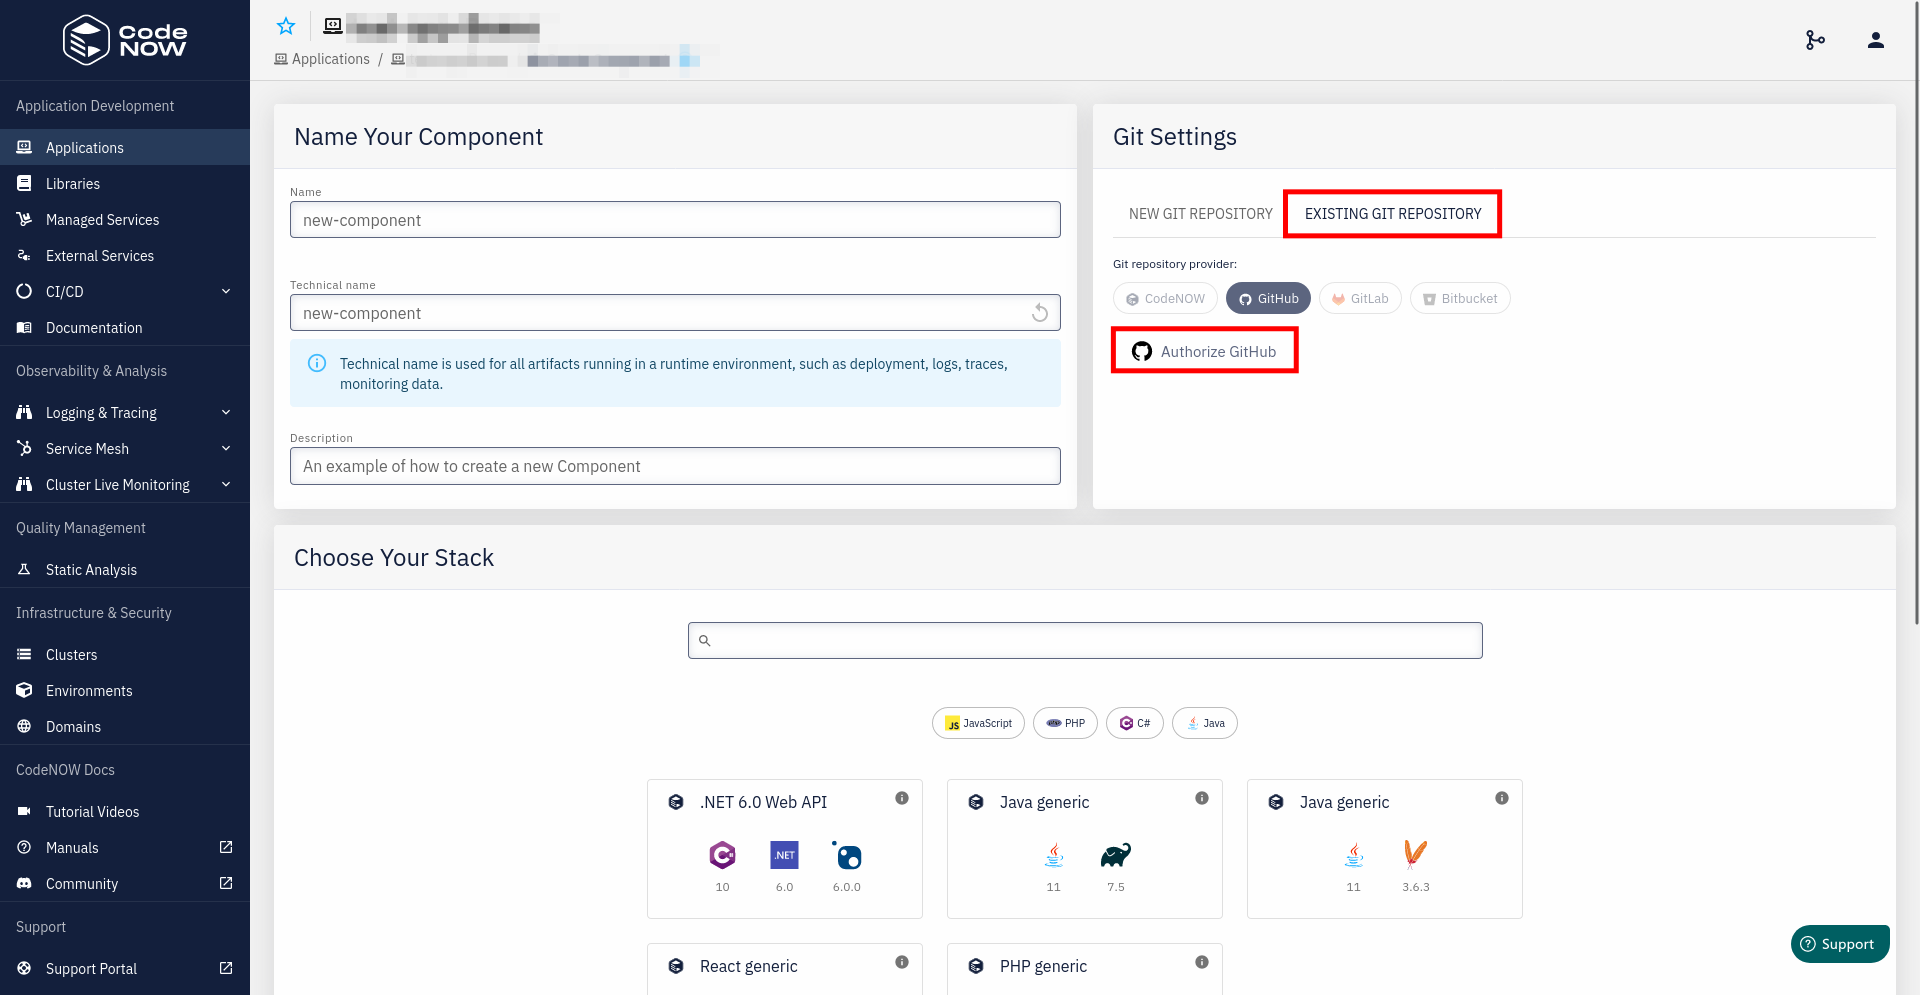1920x995 pixels.
Task: Select GitLab as git provider
Action: [1360, 298]
